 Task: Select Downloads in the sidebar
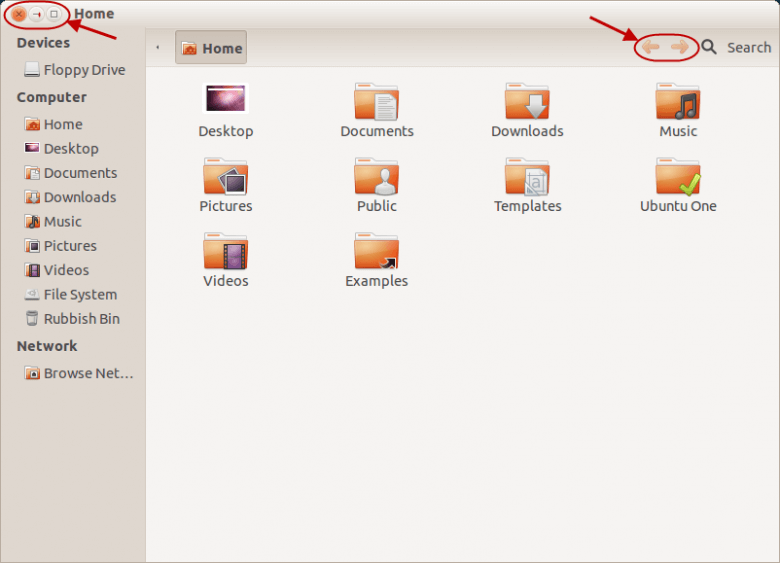70,197
